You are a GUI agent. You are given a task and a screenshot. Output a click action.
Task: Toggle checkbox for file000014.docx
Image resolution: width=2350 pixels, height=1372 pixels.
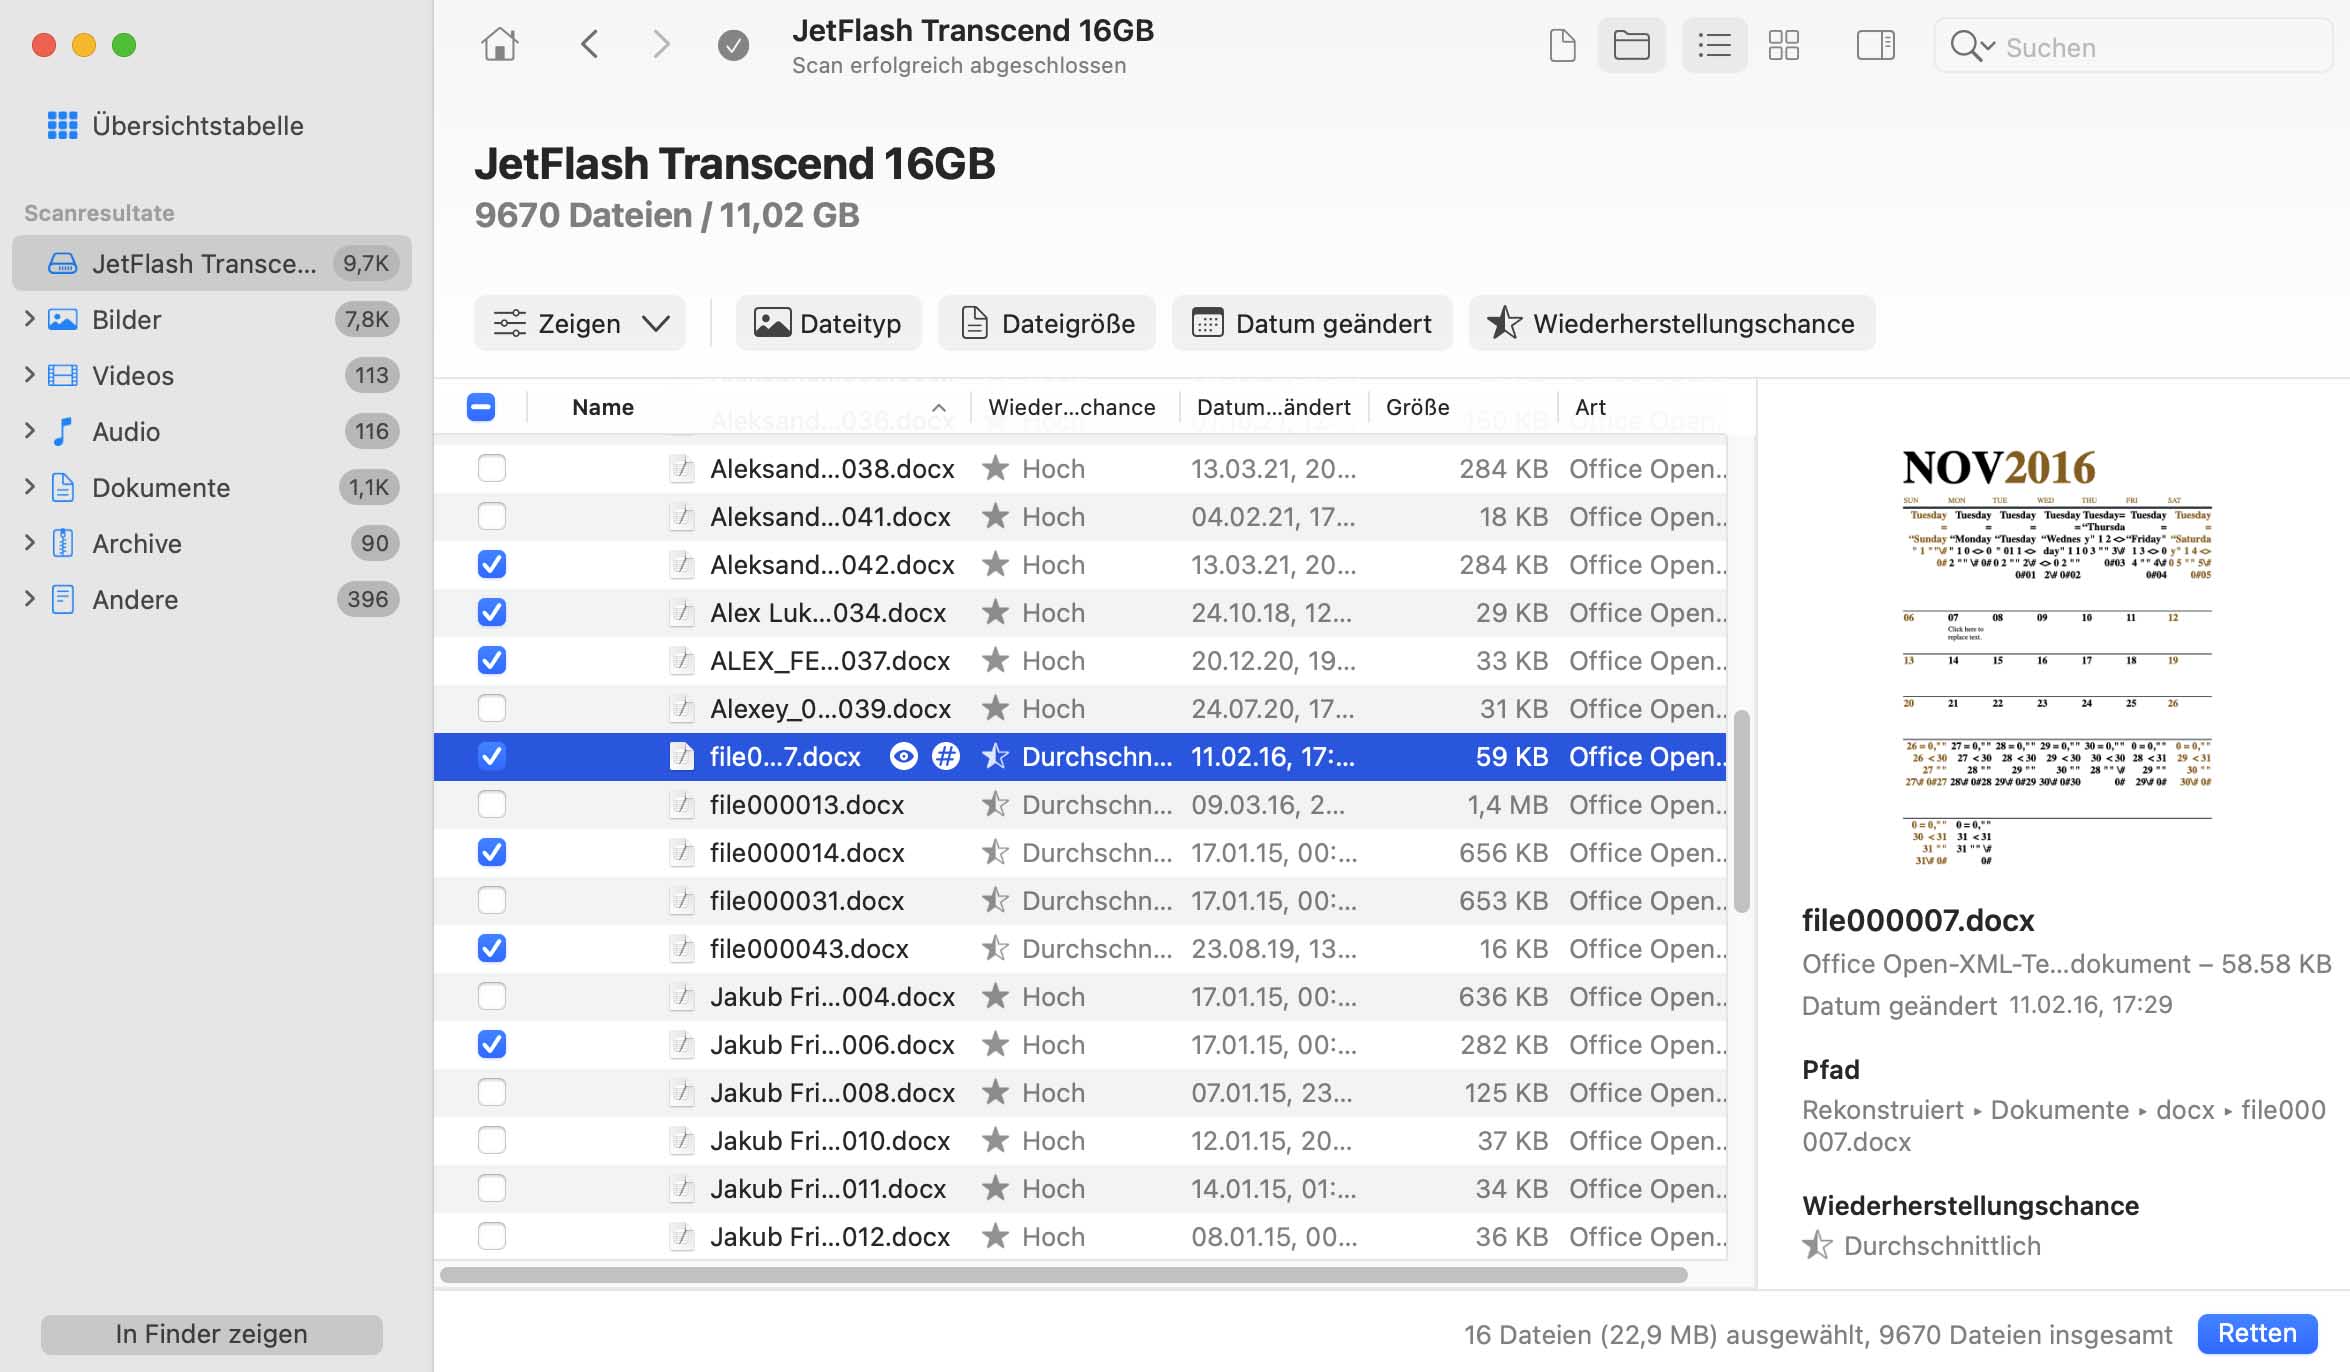490,853
